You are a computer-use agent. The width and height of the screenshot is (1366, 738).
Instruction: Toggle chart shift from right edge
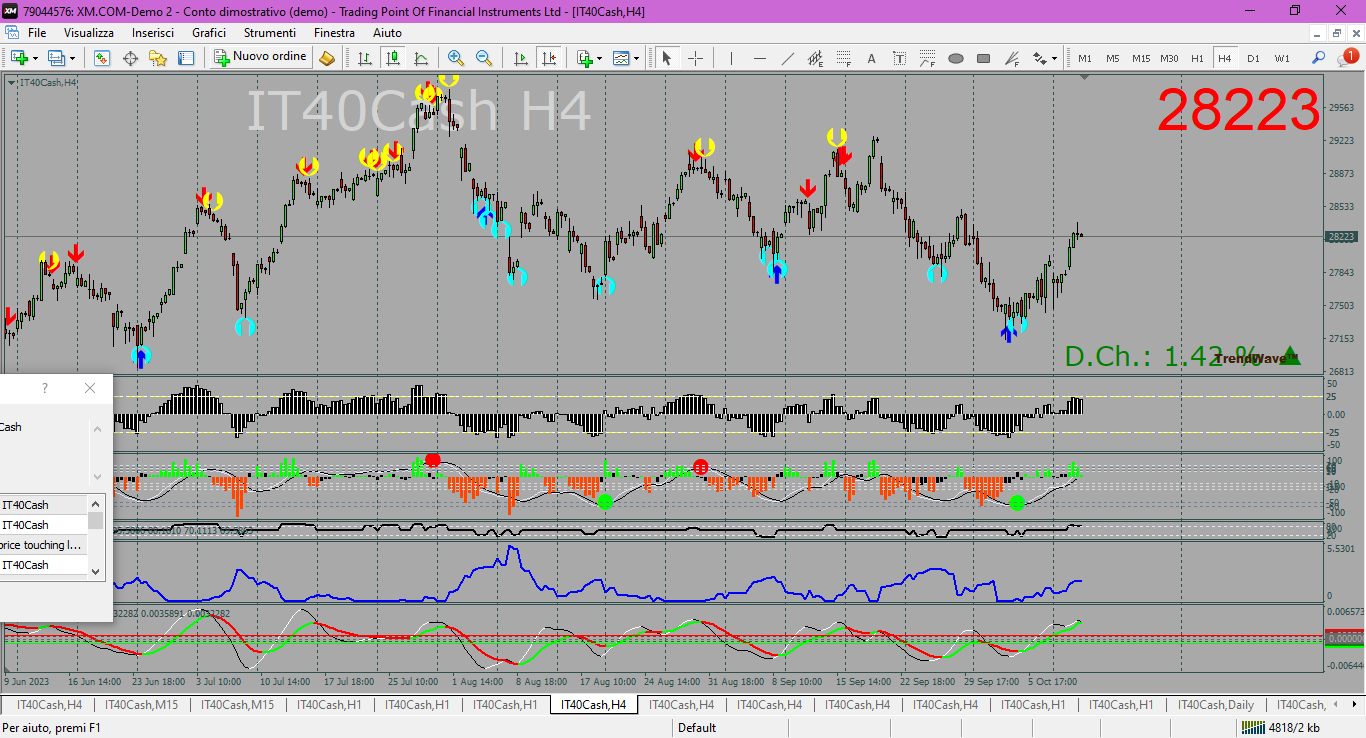click(x=548, y=58)
